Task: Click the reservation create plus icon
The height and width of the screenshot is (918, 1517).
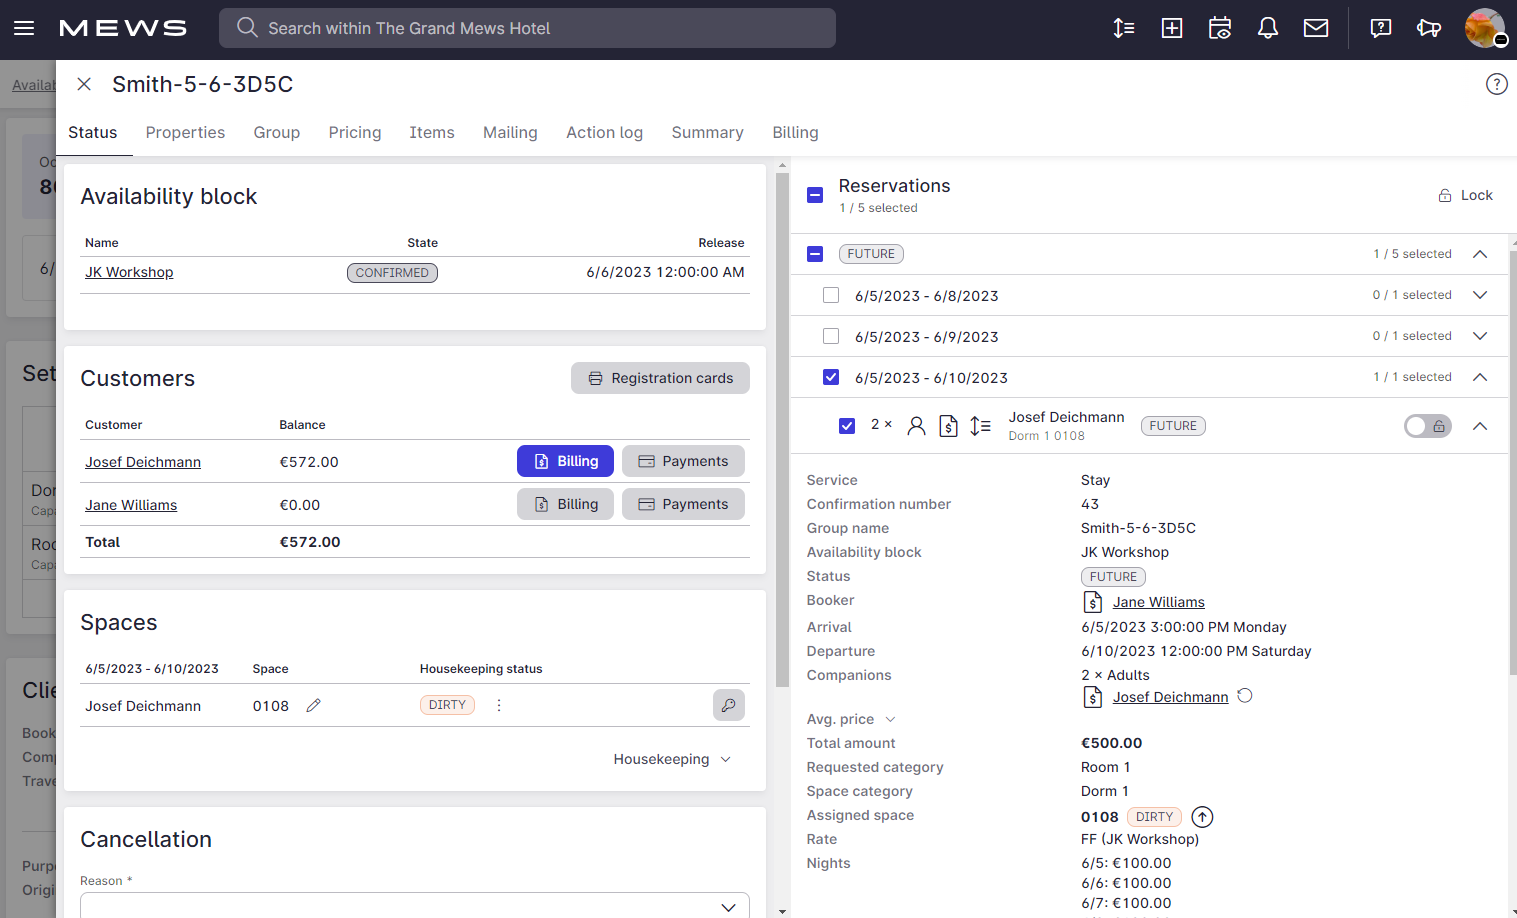Action: click(1171, 28)
